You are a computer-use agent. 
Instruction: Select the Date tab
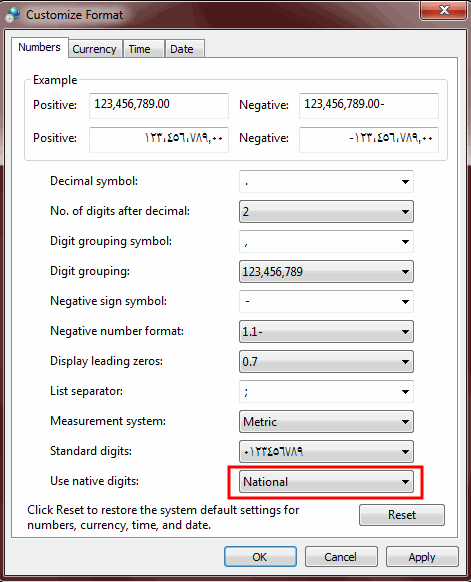pos(184,49)
